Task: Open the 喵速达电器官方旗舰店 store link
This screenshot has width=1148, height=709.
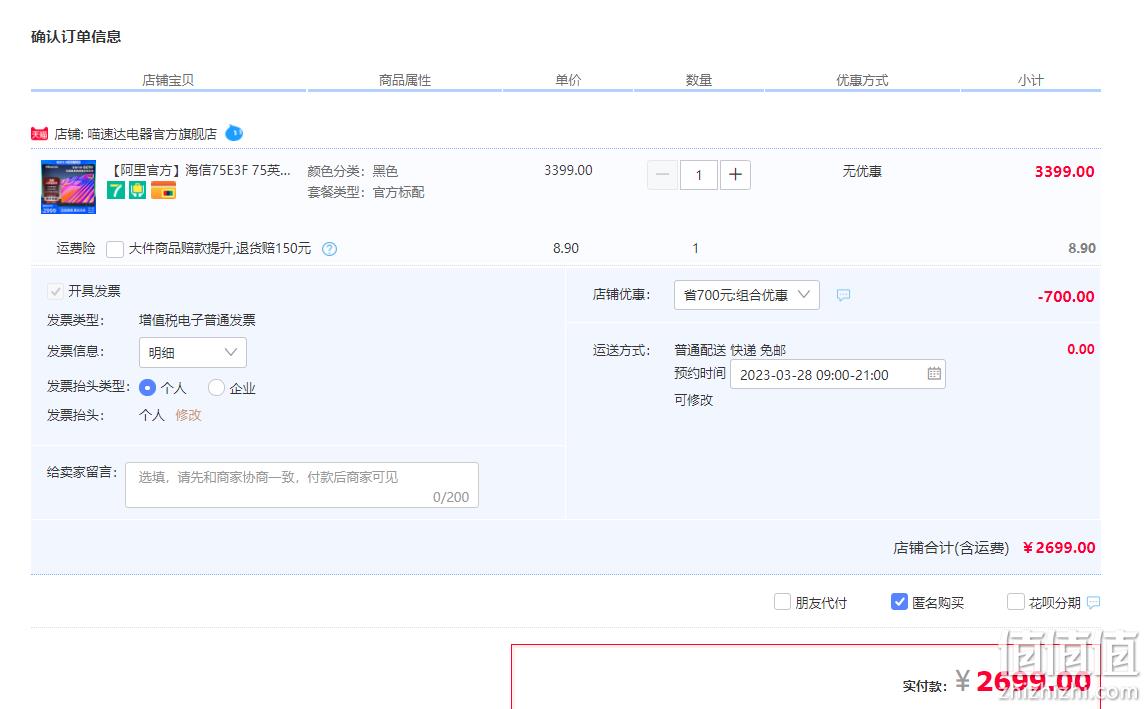Action: pos(152,134)
